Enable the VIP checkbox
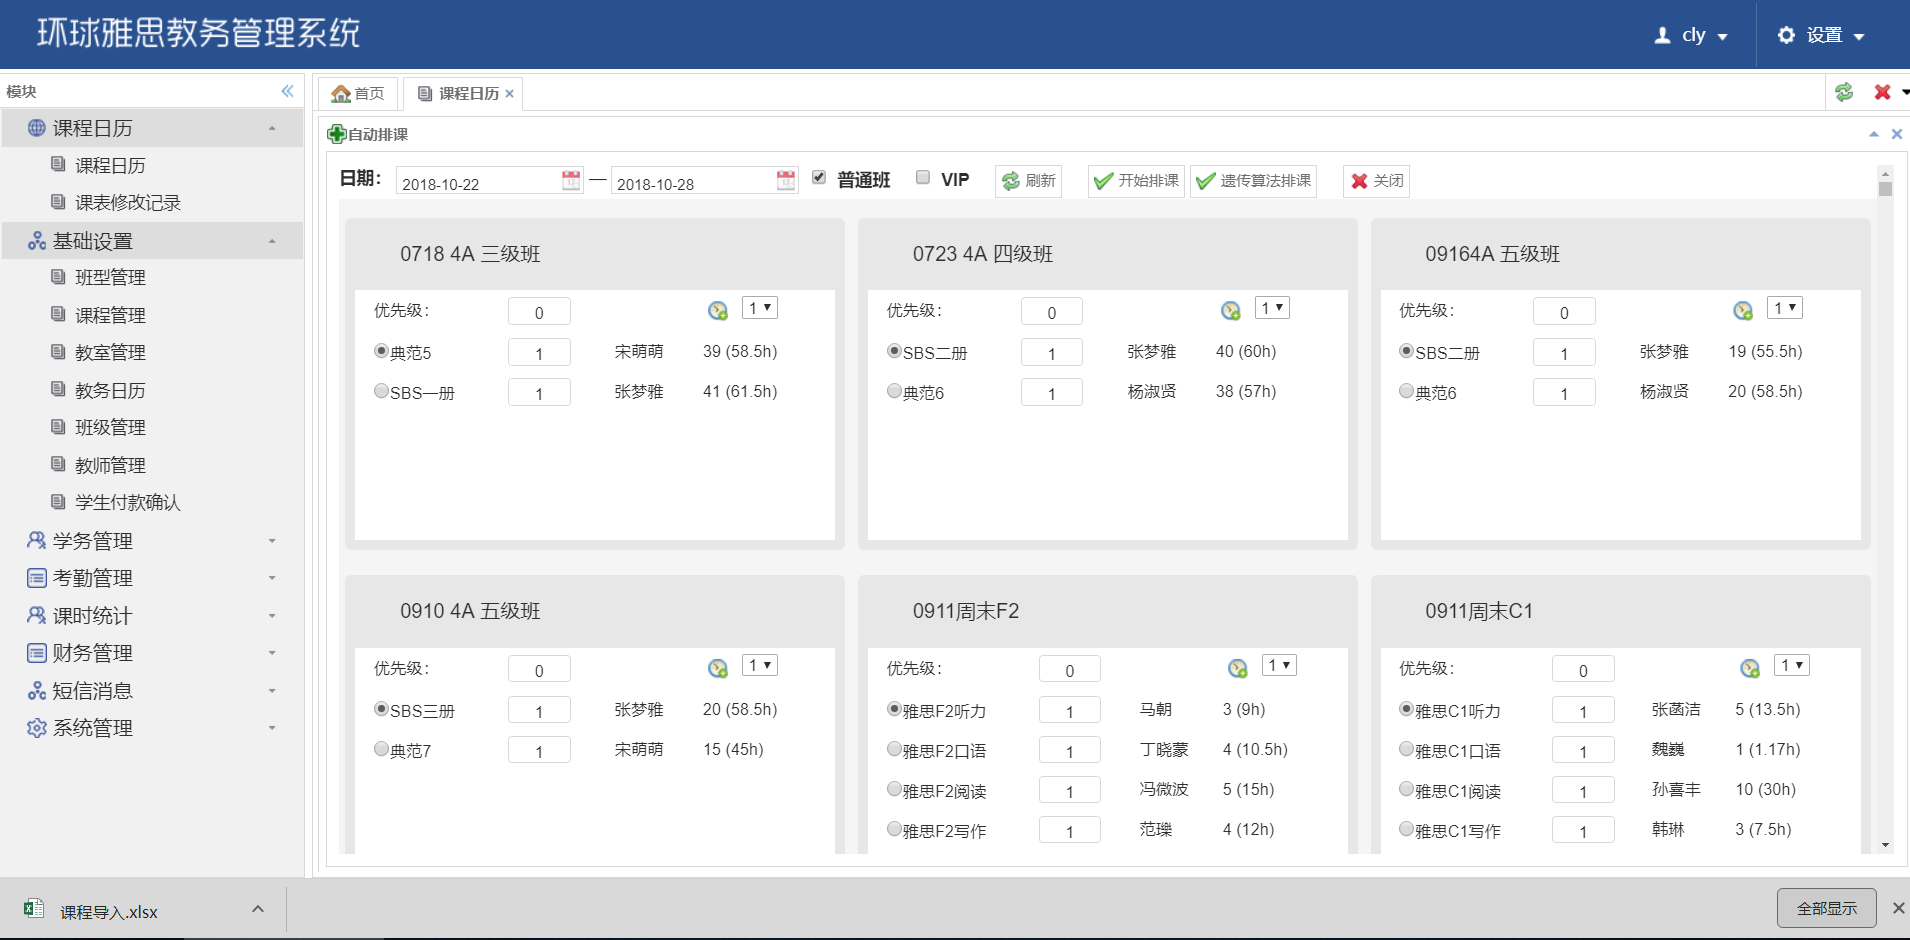Viewport: 1910px width, 940px height. [x=923, y=178]
